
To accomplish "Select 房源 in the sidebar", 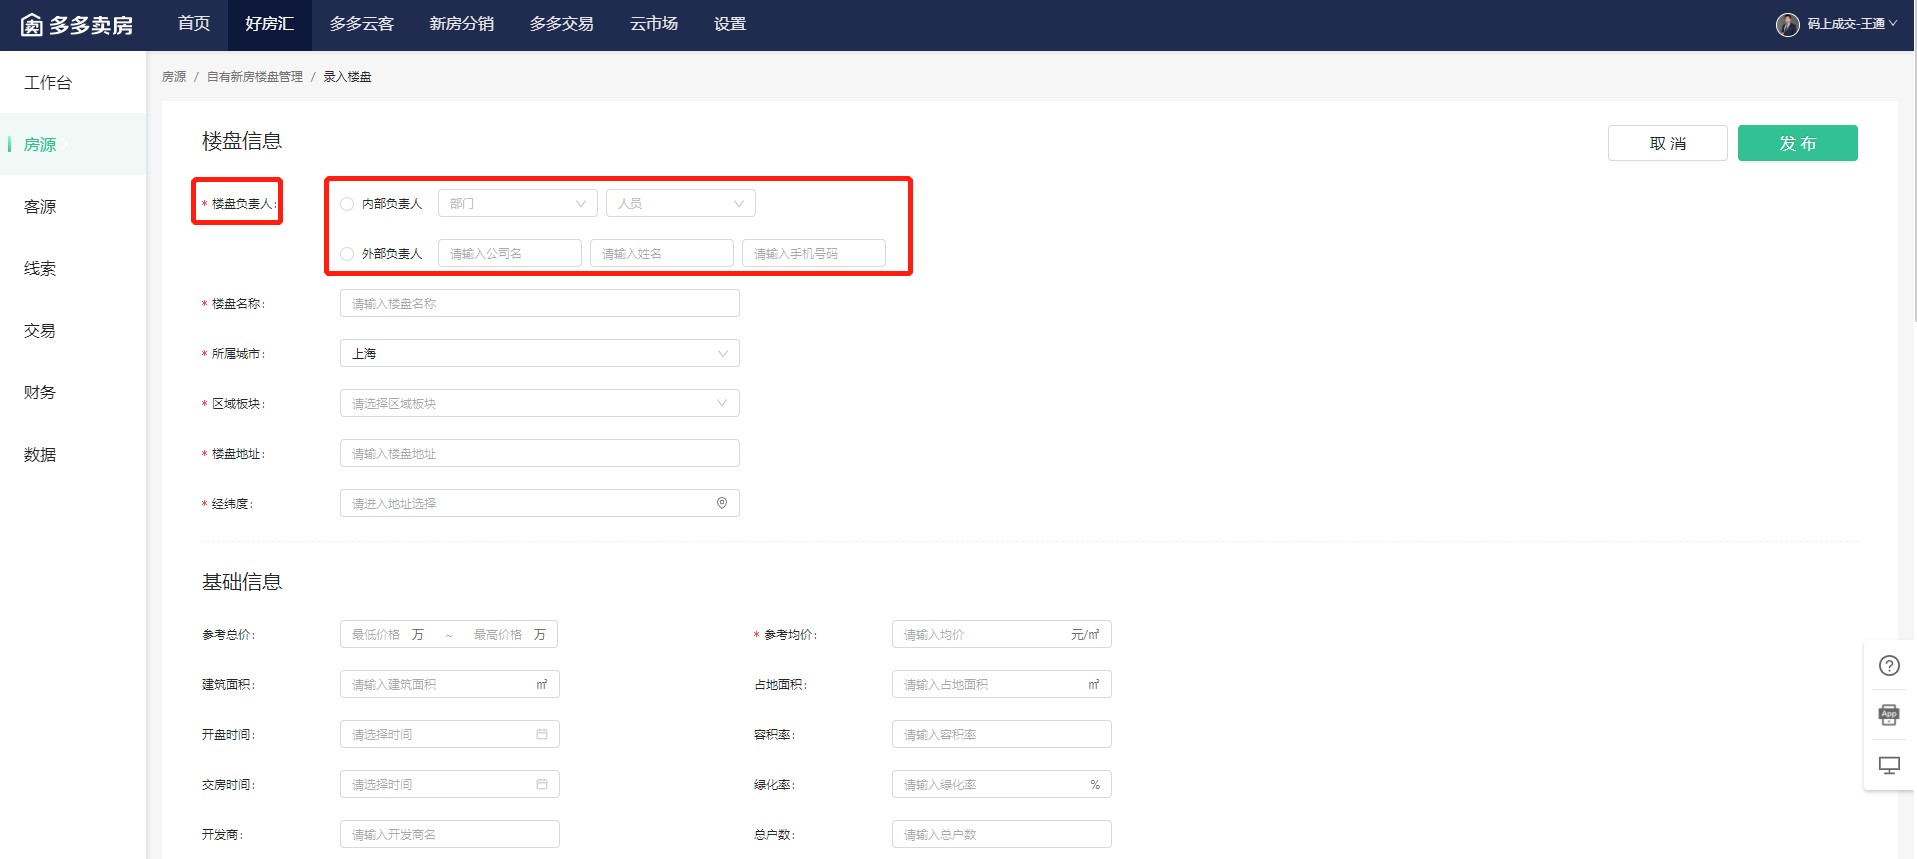I will [x=73, y=144].
